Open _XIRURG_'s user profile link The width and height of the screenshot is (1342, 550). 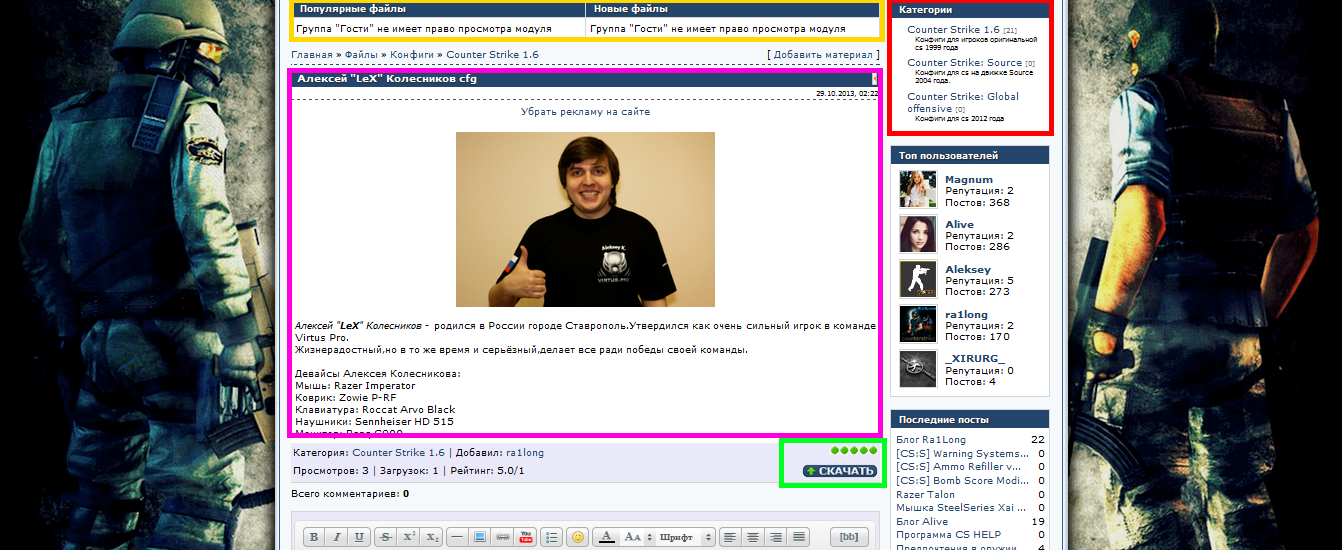coord(975,359)
